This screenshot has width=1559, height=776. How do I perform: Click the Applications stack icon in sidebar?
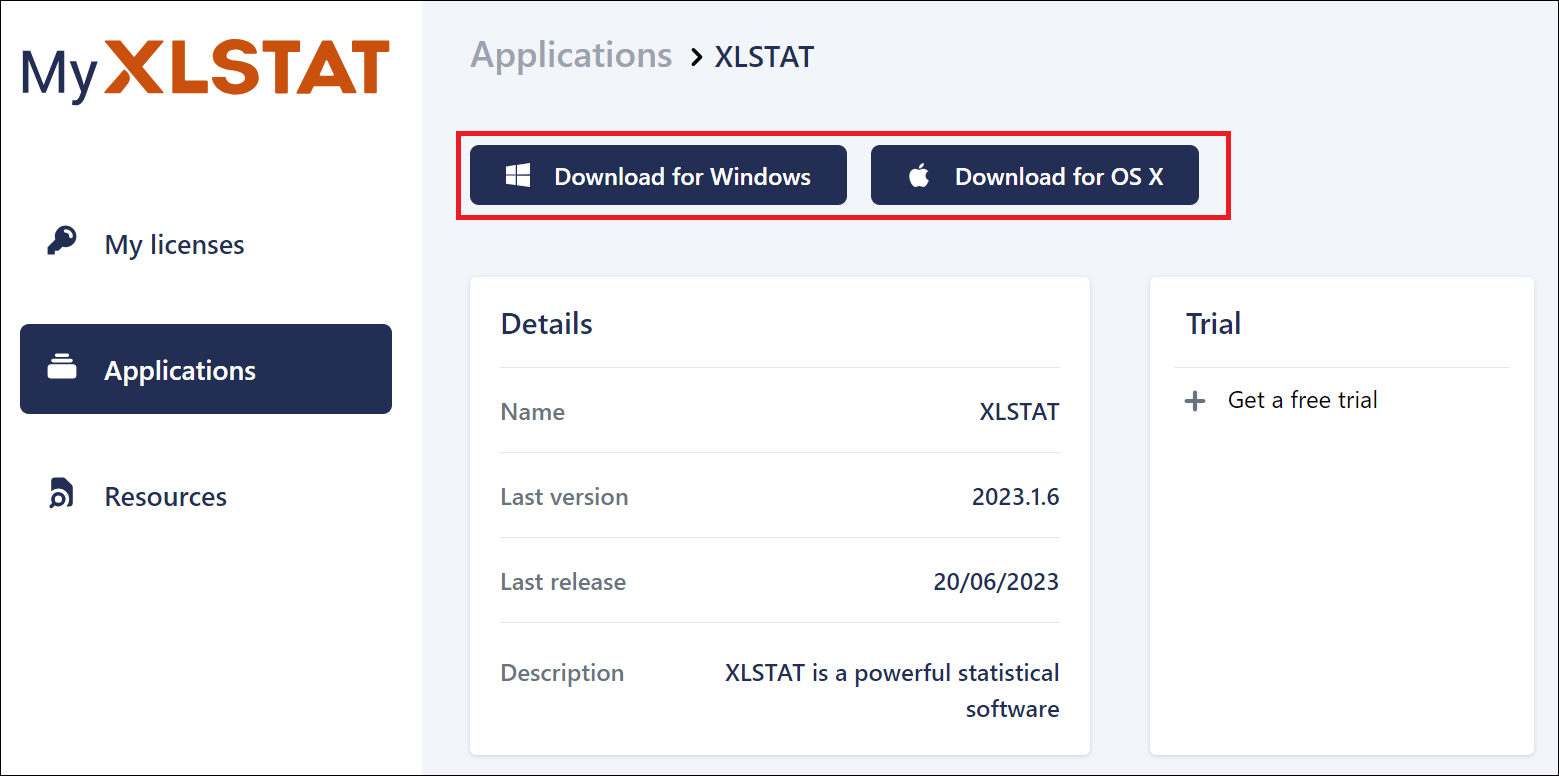pyautogui.click(x=62, y=368)
